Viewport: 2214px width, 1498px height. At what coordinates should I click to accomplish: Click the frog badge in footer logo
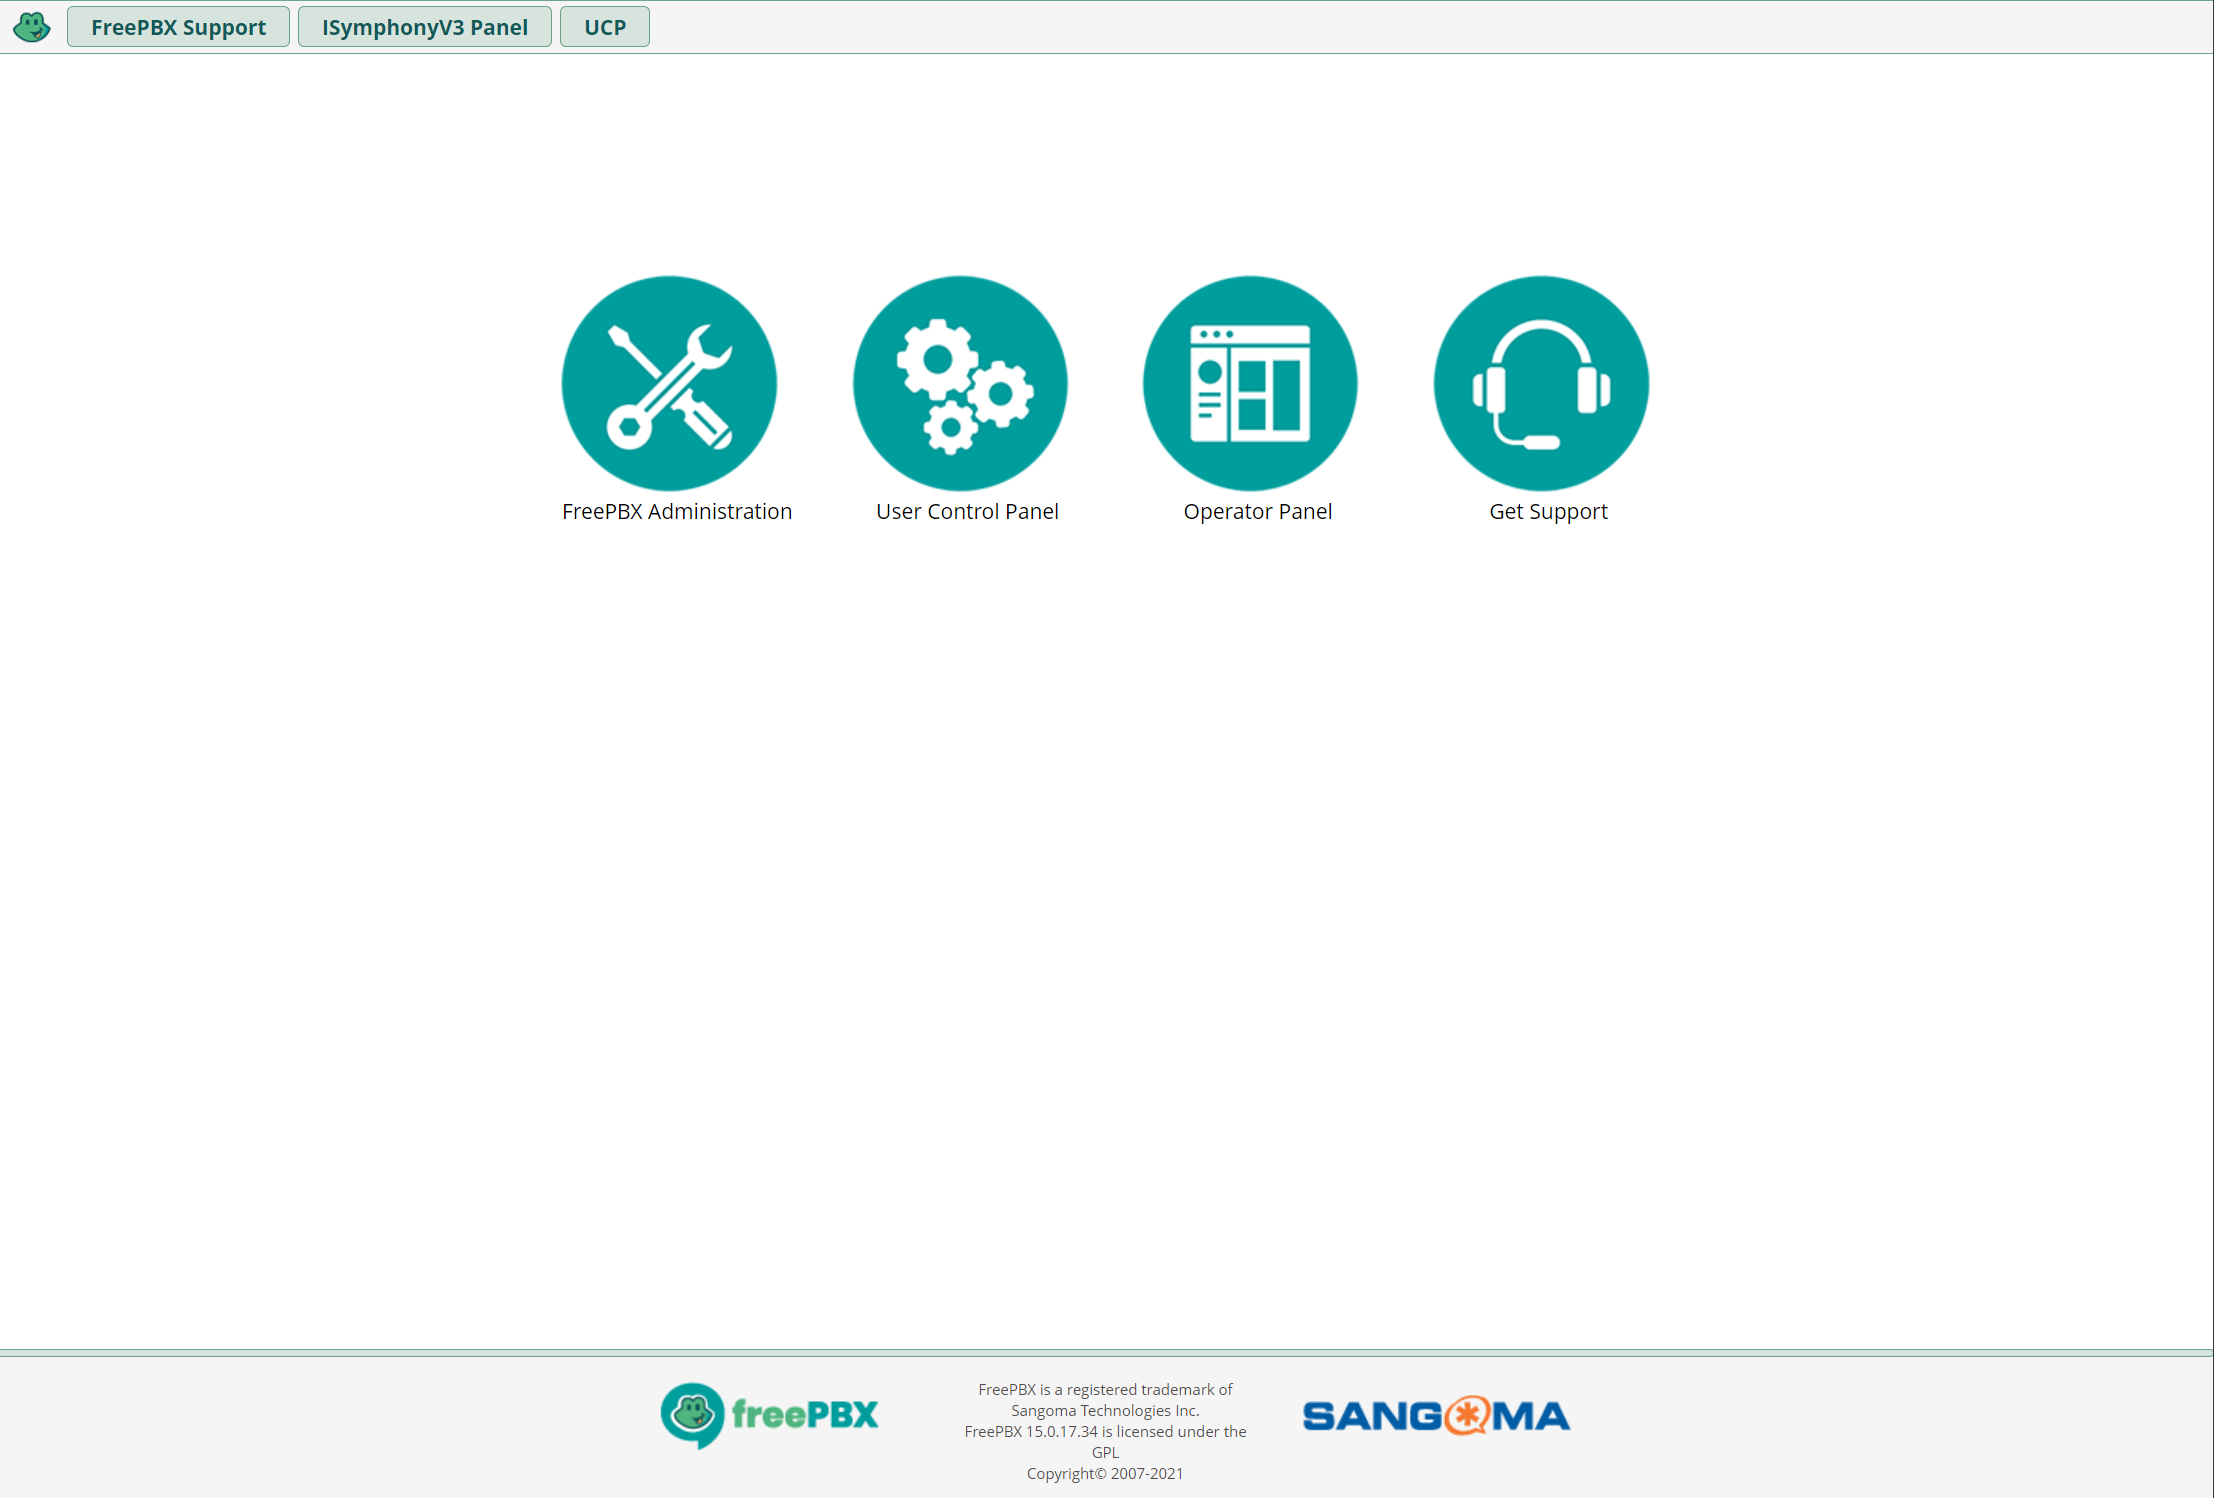[x=692, y=1415]
